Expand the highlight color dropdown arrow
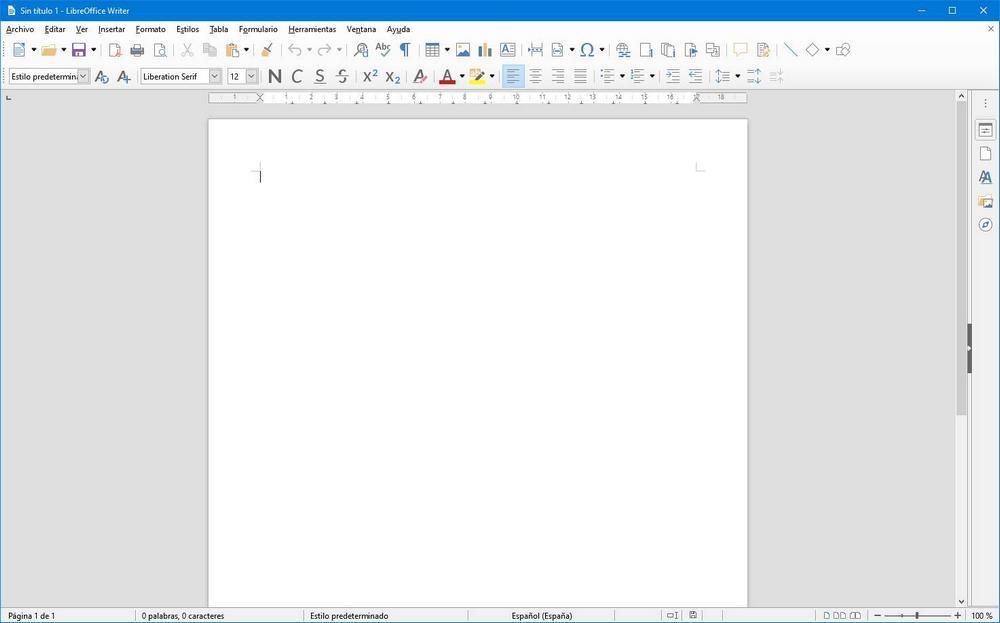The image size is (1000, 623). coord(492,77)
